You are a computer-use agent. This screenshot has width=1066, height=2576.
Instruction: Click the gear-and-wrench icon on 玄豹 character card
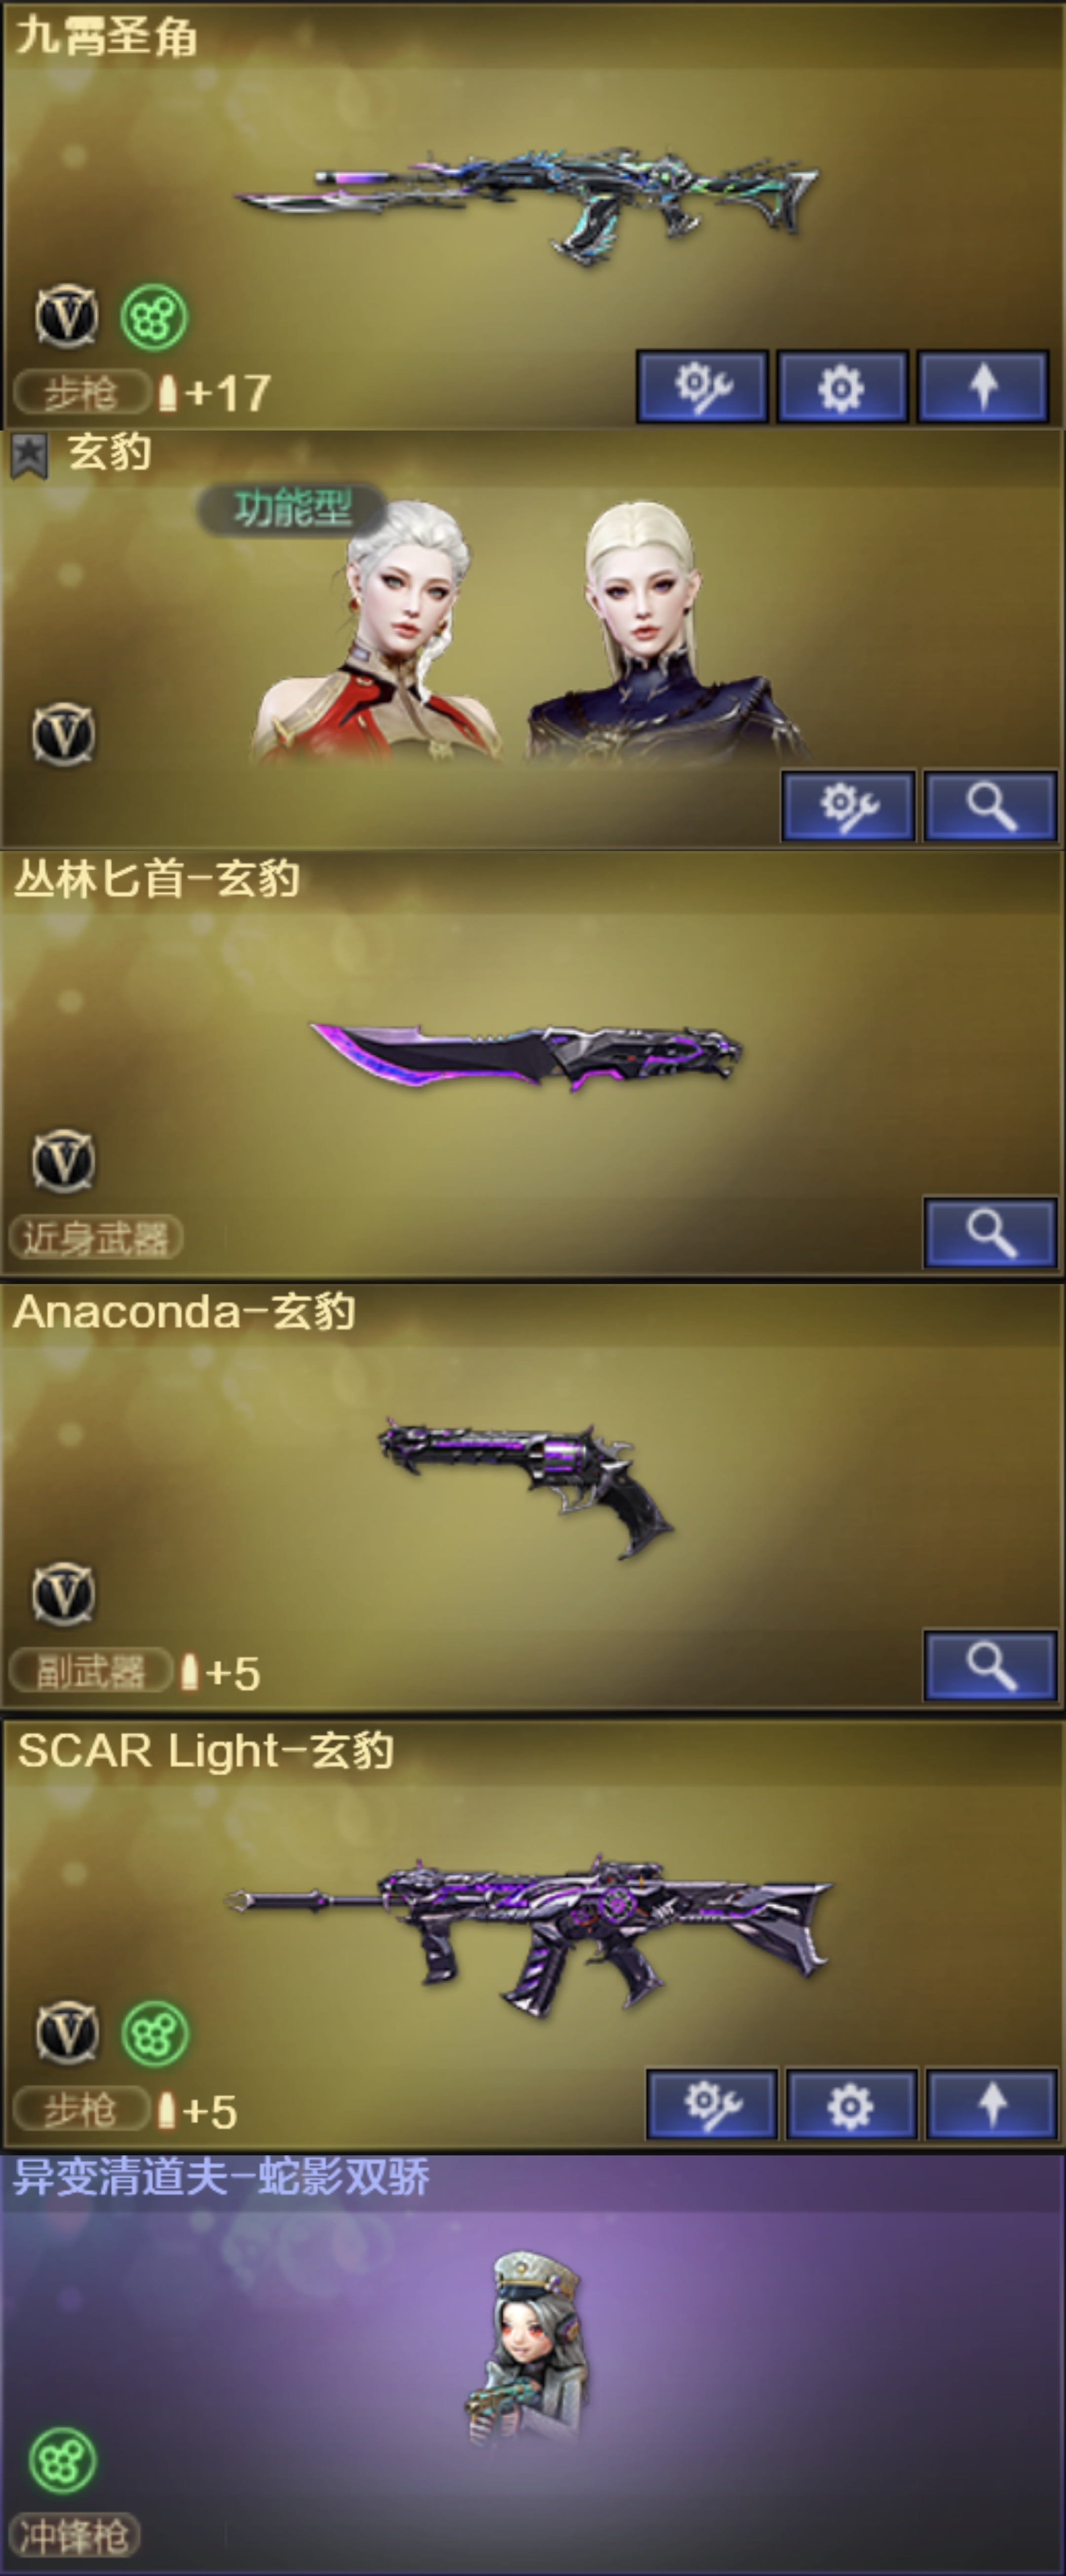848,805
